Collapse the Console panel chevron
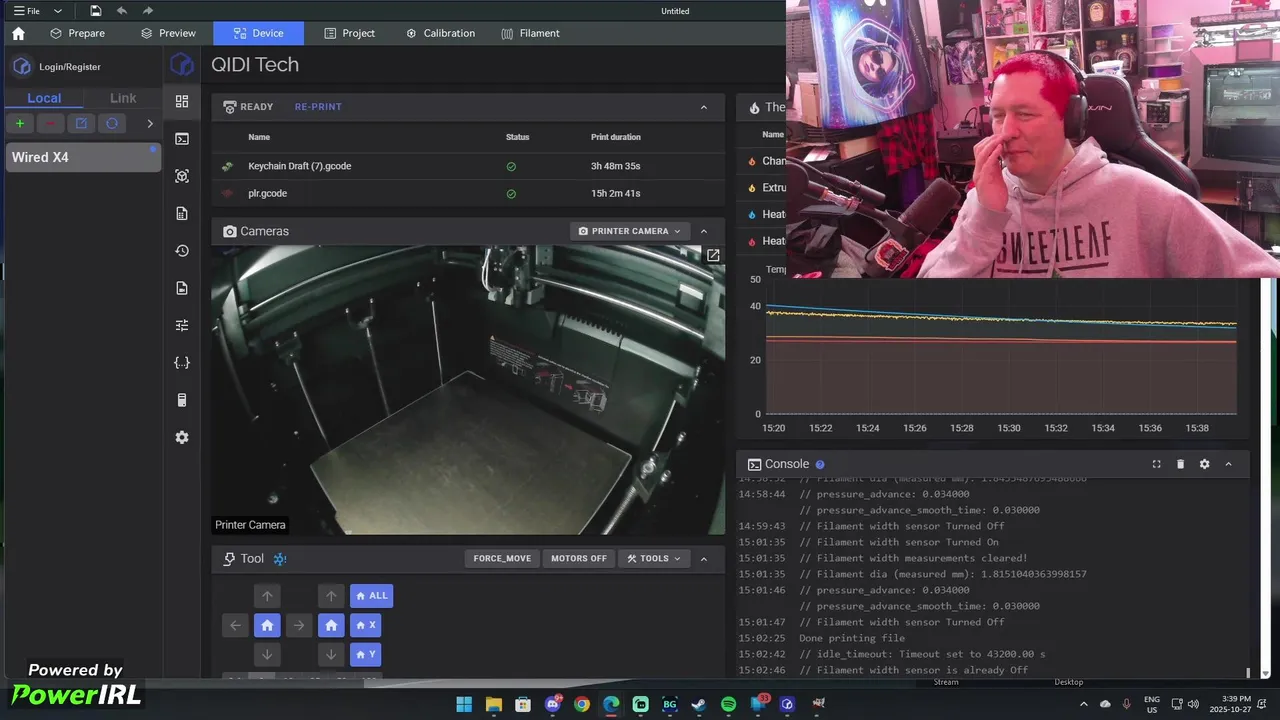 [x=1229, y=464]
